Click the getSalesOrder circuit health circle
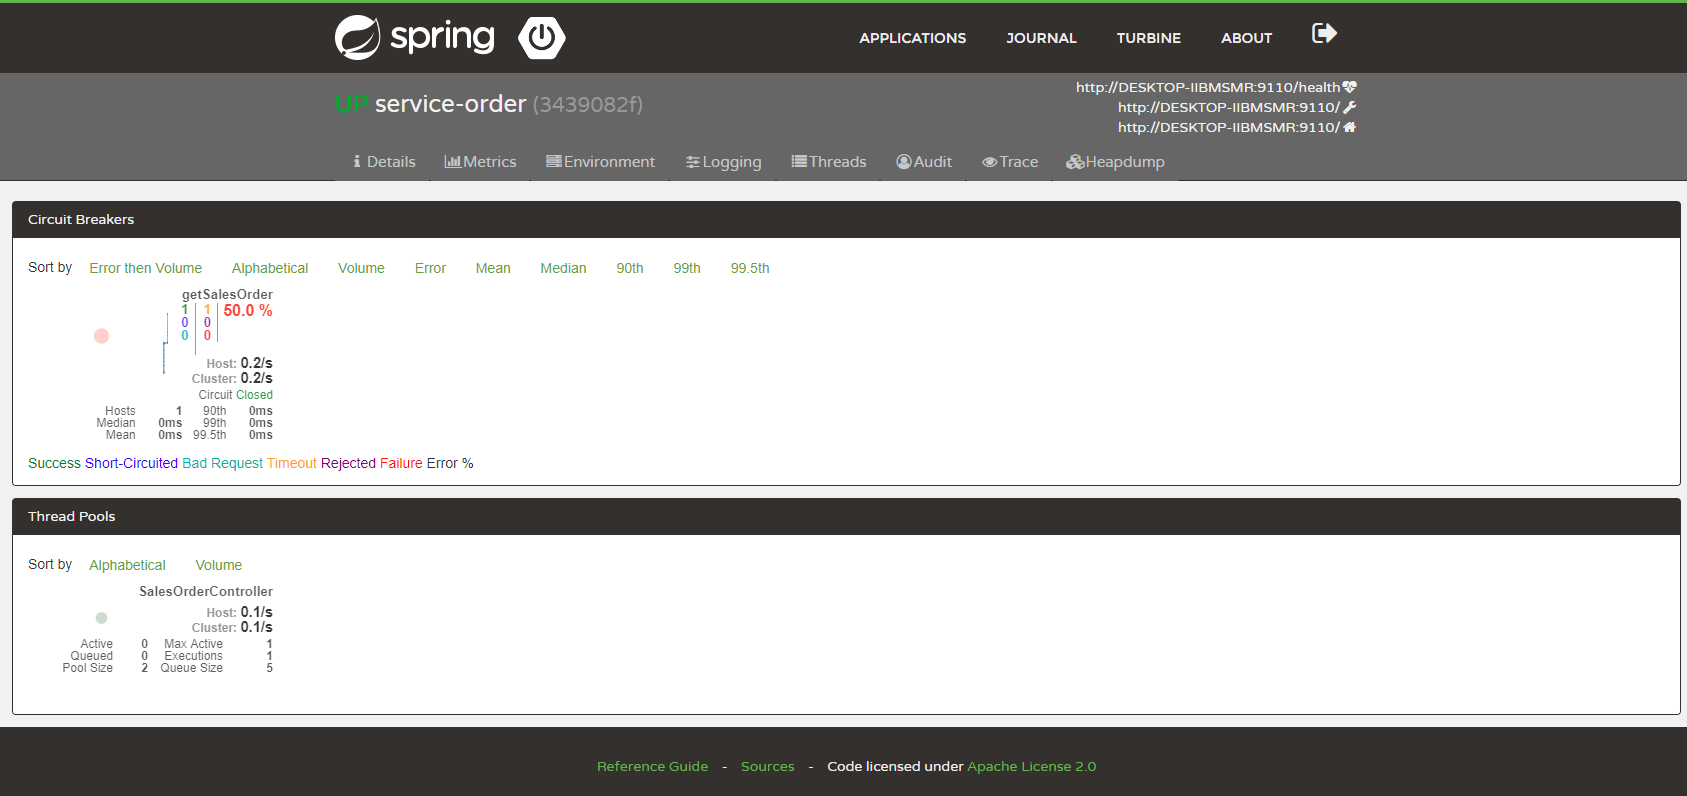 pyautogui.click(x=101, y=336)
